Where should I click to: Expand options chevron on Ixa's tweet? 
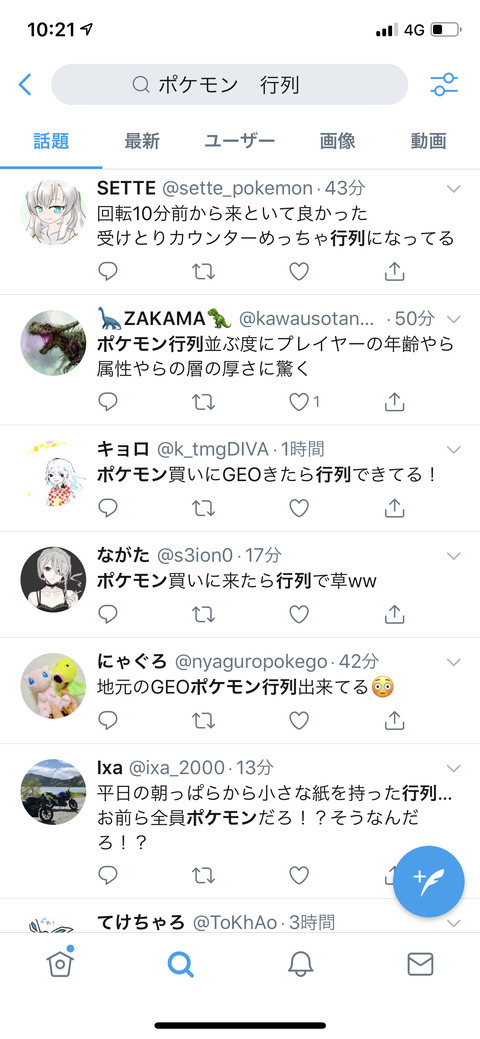pyautogui.click(x=453, y=768)
